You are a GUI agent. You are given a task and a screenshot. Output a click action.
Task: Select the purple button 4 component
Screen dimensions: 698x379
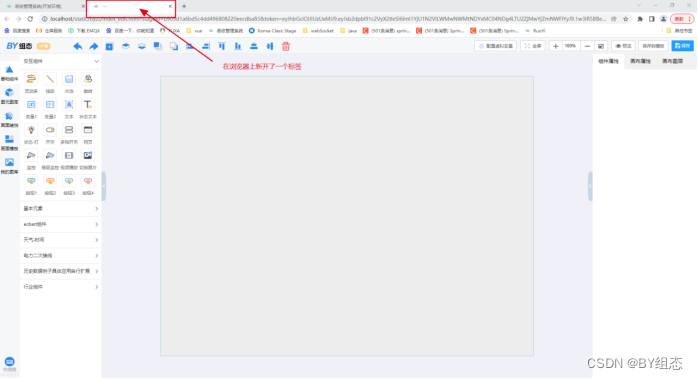pos(88,181)
